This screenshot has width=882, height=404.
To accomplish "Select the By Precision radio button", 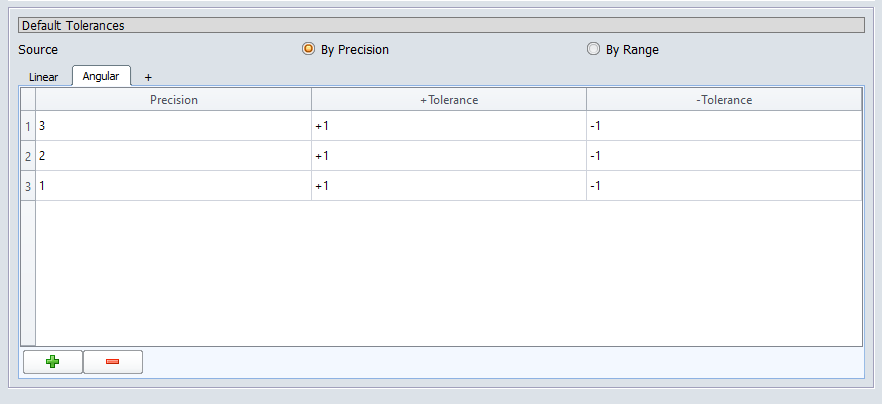I will coord(308,49).
